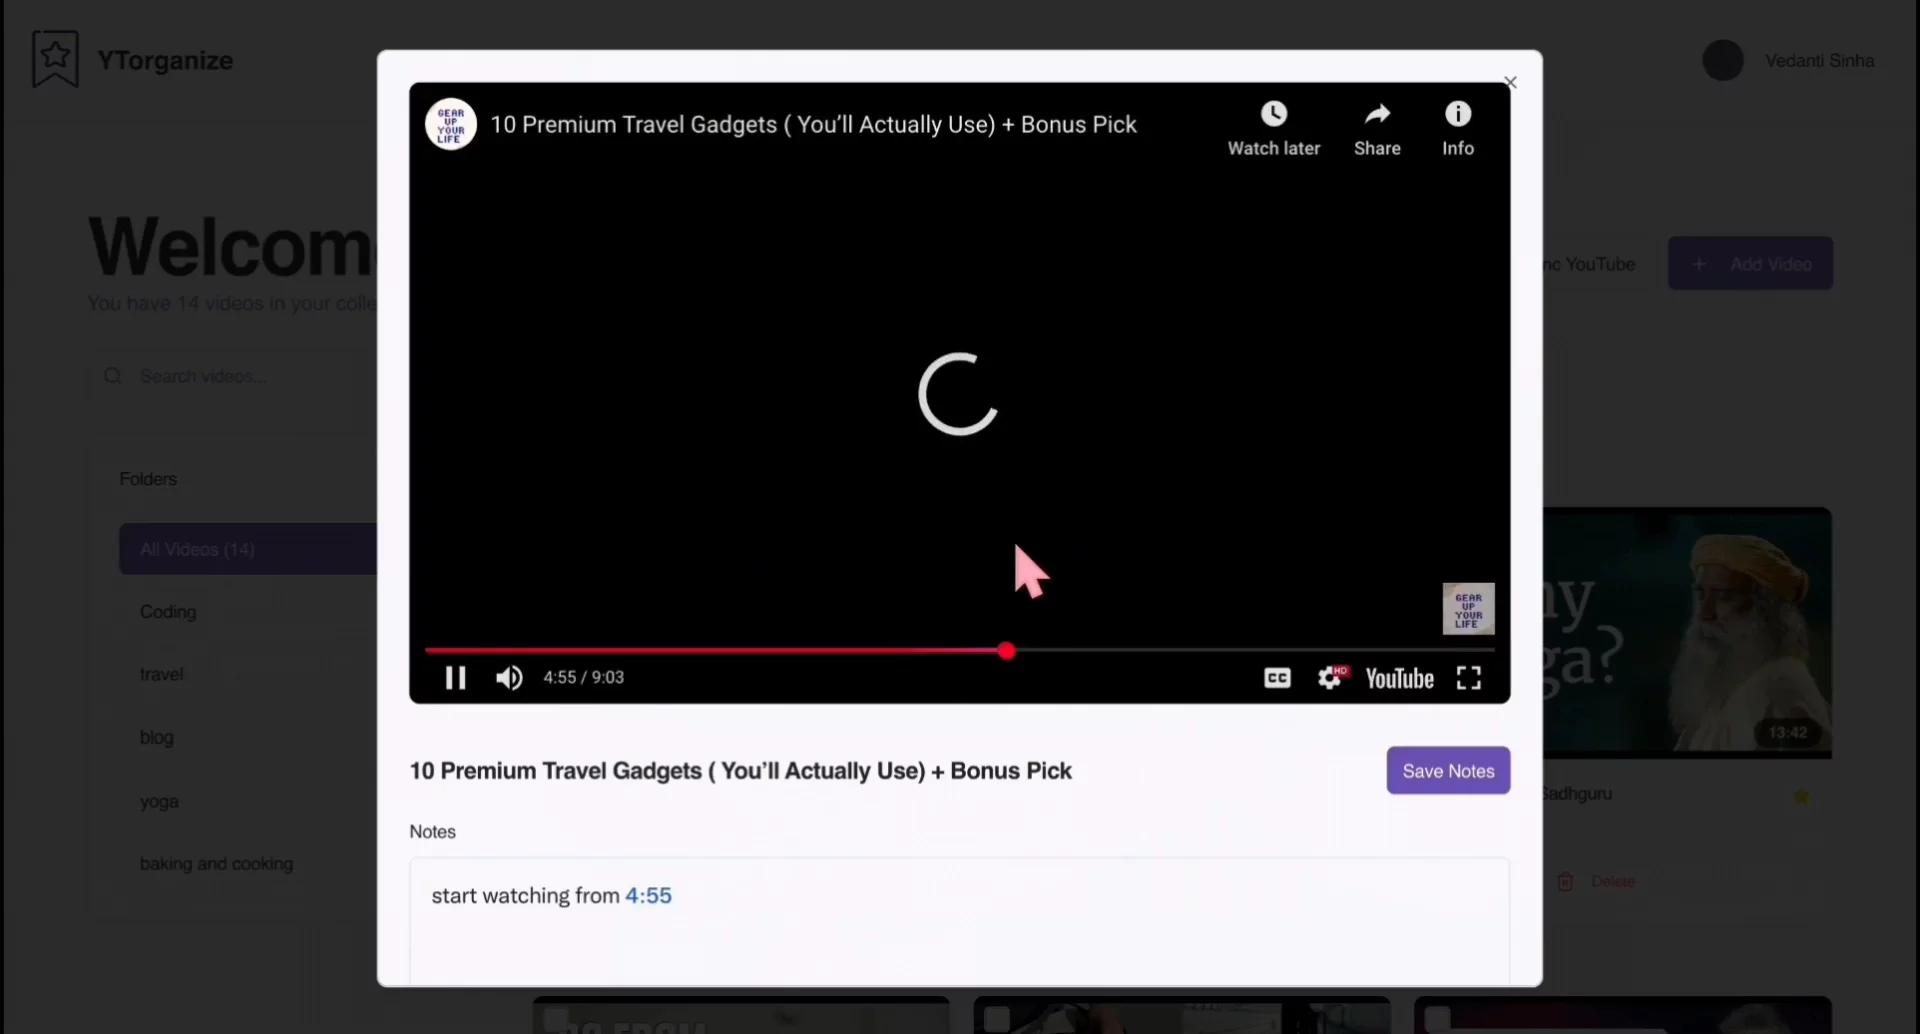Screen dimensions: 1920x1034
Task: Click the search magnifier icon
Action: [113, 375]
